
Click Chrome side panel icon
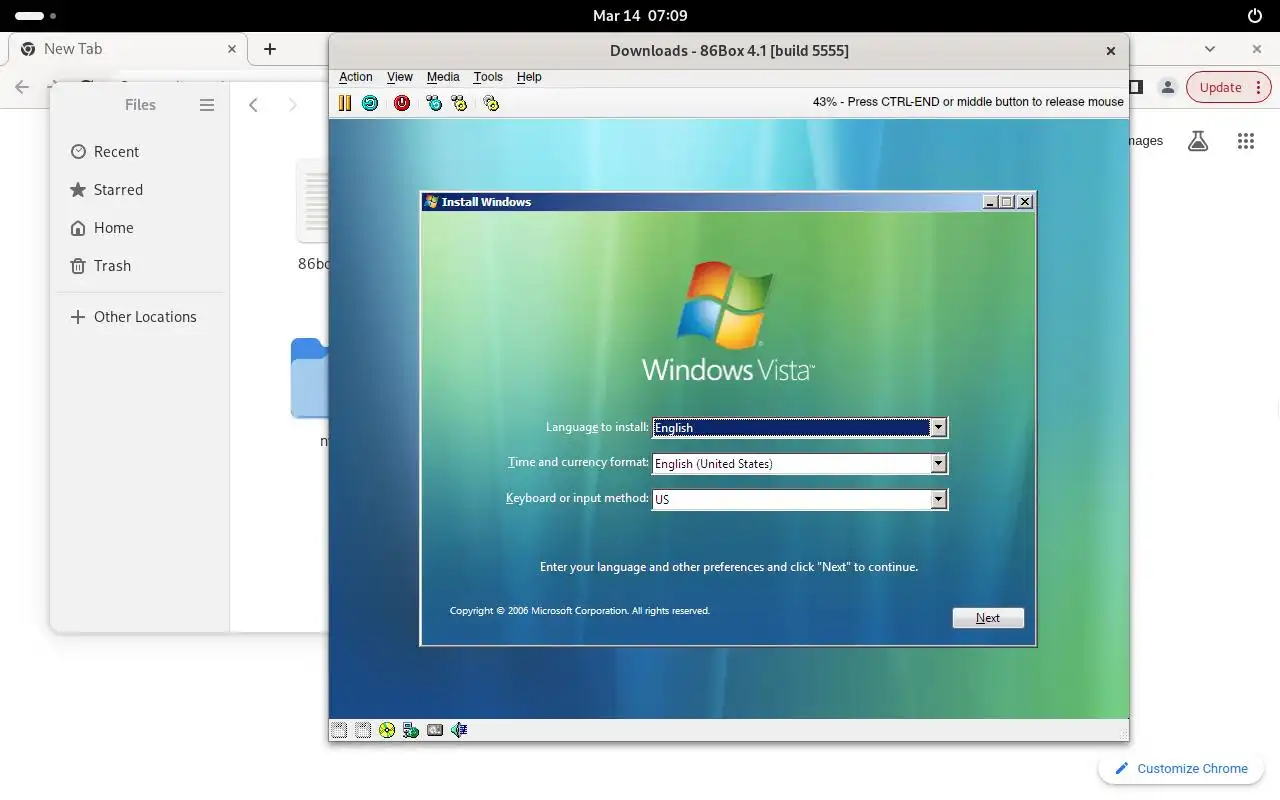pyautogui.click(x=1136, y=87)
